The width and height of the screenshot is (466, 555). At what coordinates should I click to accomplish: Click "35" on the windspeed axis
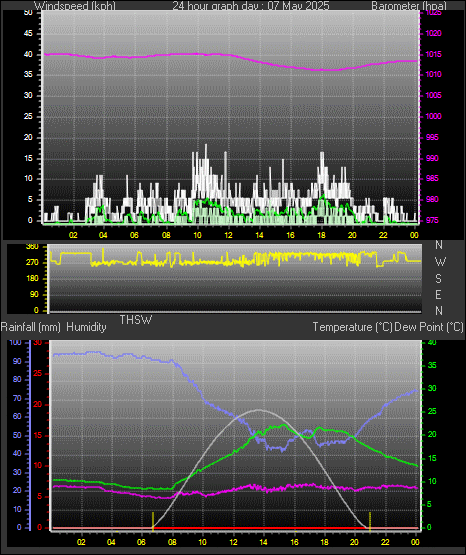[28, 75]
